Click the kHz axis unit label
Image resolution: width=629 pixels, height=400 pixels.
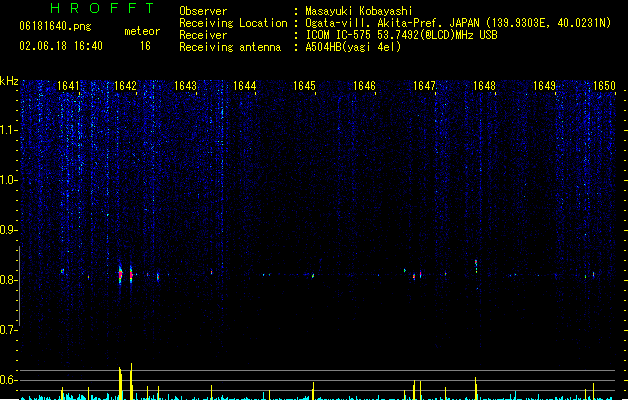point(9,81)
